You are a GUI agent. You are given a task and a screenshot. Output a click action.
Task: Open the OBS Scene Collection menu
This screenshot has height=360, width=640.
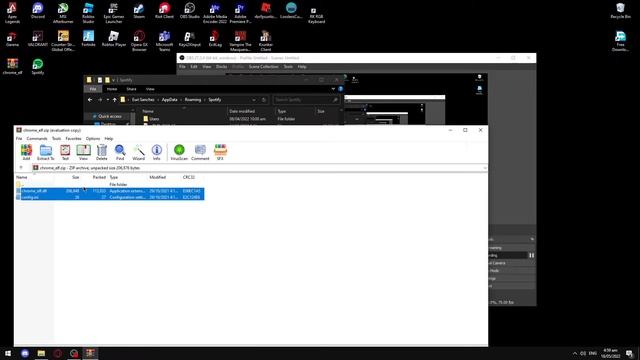click(263, 67)
